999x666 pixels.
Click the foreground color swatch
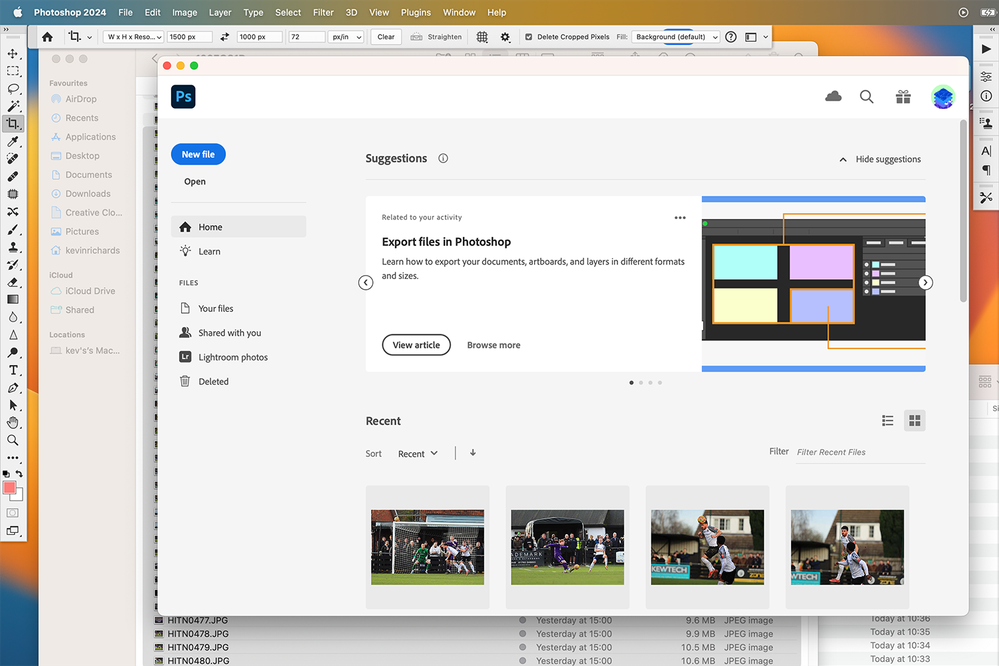(x=9, y=487)
